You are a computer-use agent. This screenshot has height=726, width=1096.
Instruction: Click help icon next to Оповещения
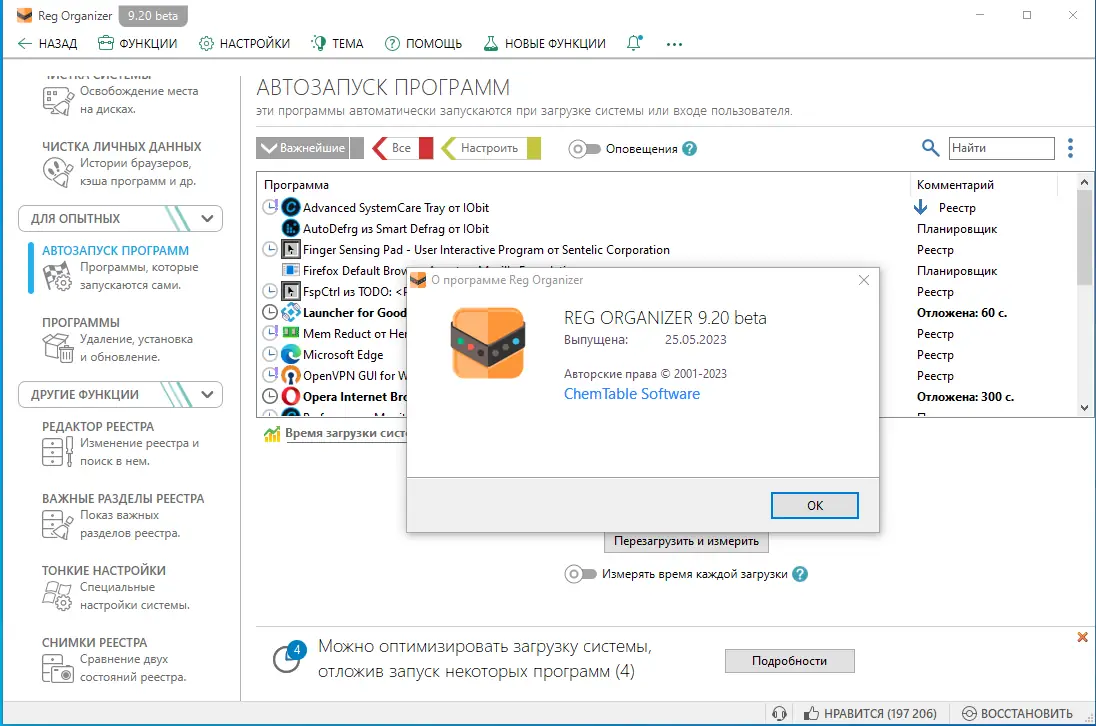pyautogui.click(x=689, y=149)
